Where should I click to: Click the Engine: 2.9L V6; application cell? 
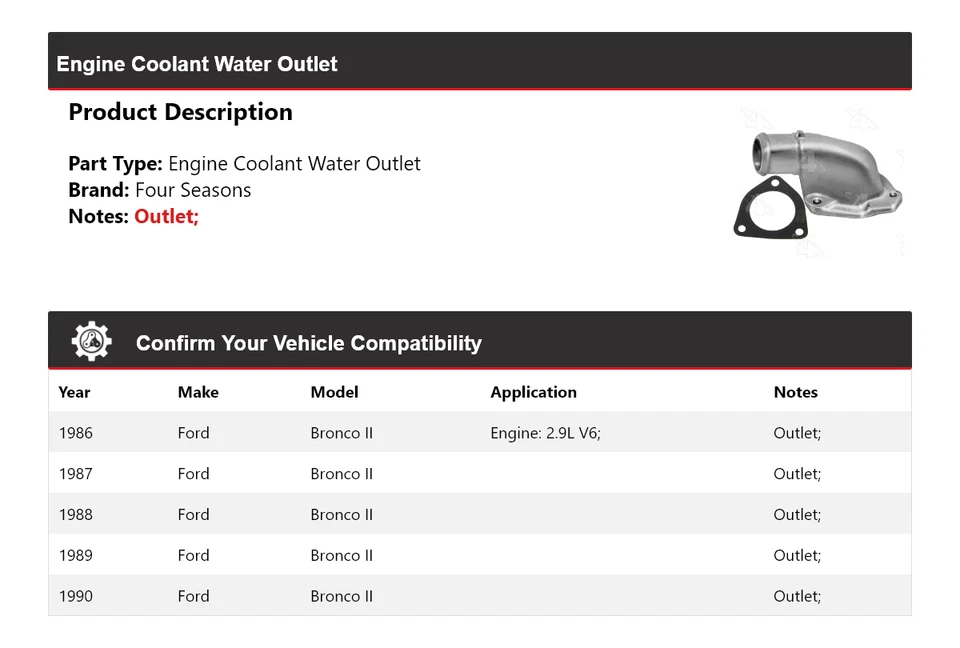point(545,433)
